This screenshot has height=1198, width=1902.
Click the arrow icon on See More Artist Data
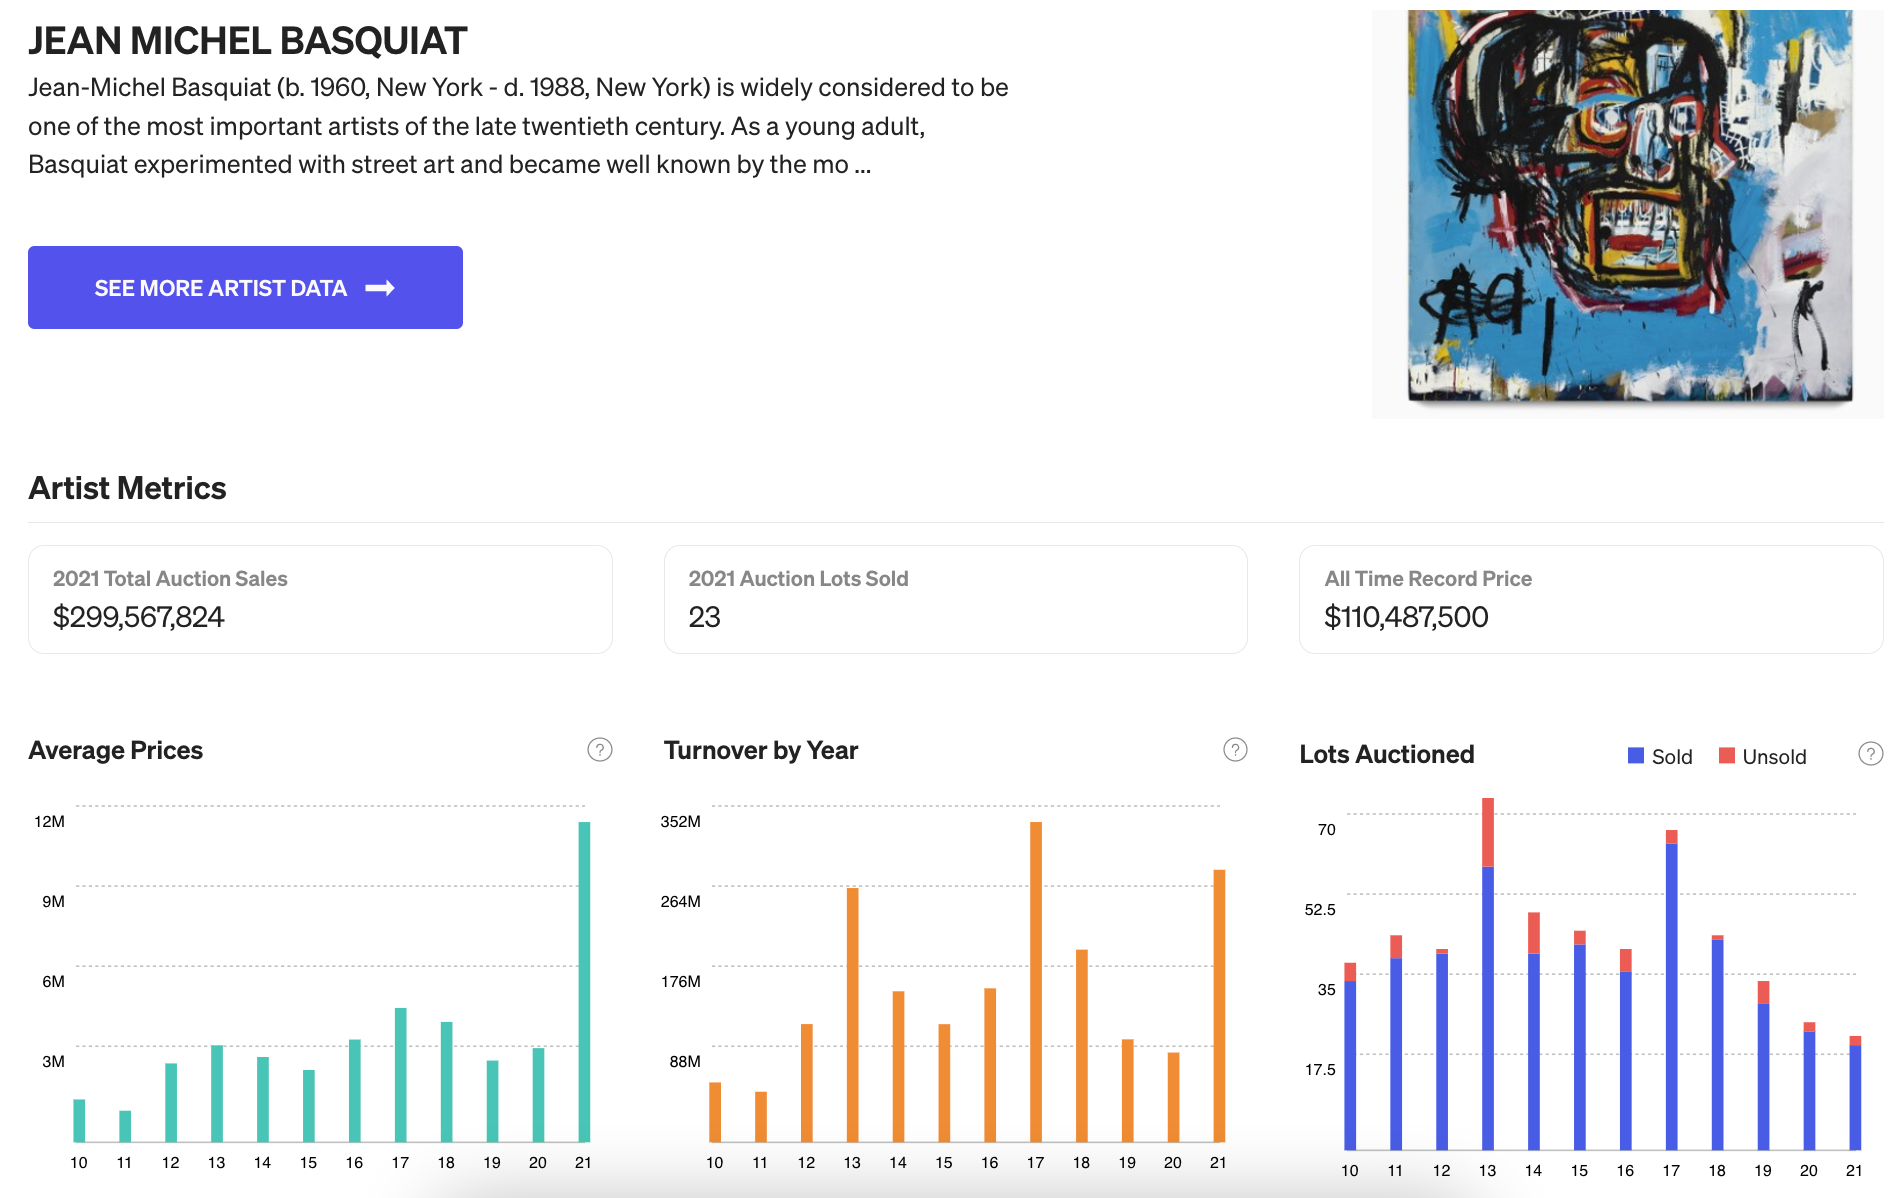click(380, 288)
